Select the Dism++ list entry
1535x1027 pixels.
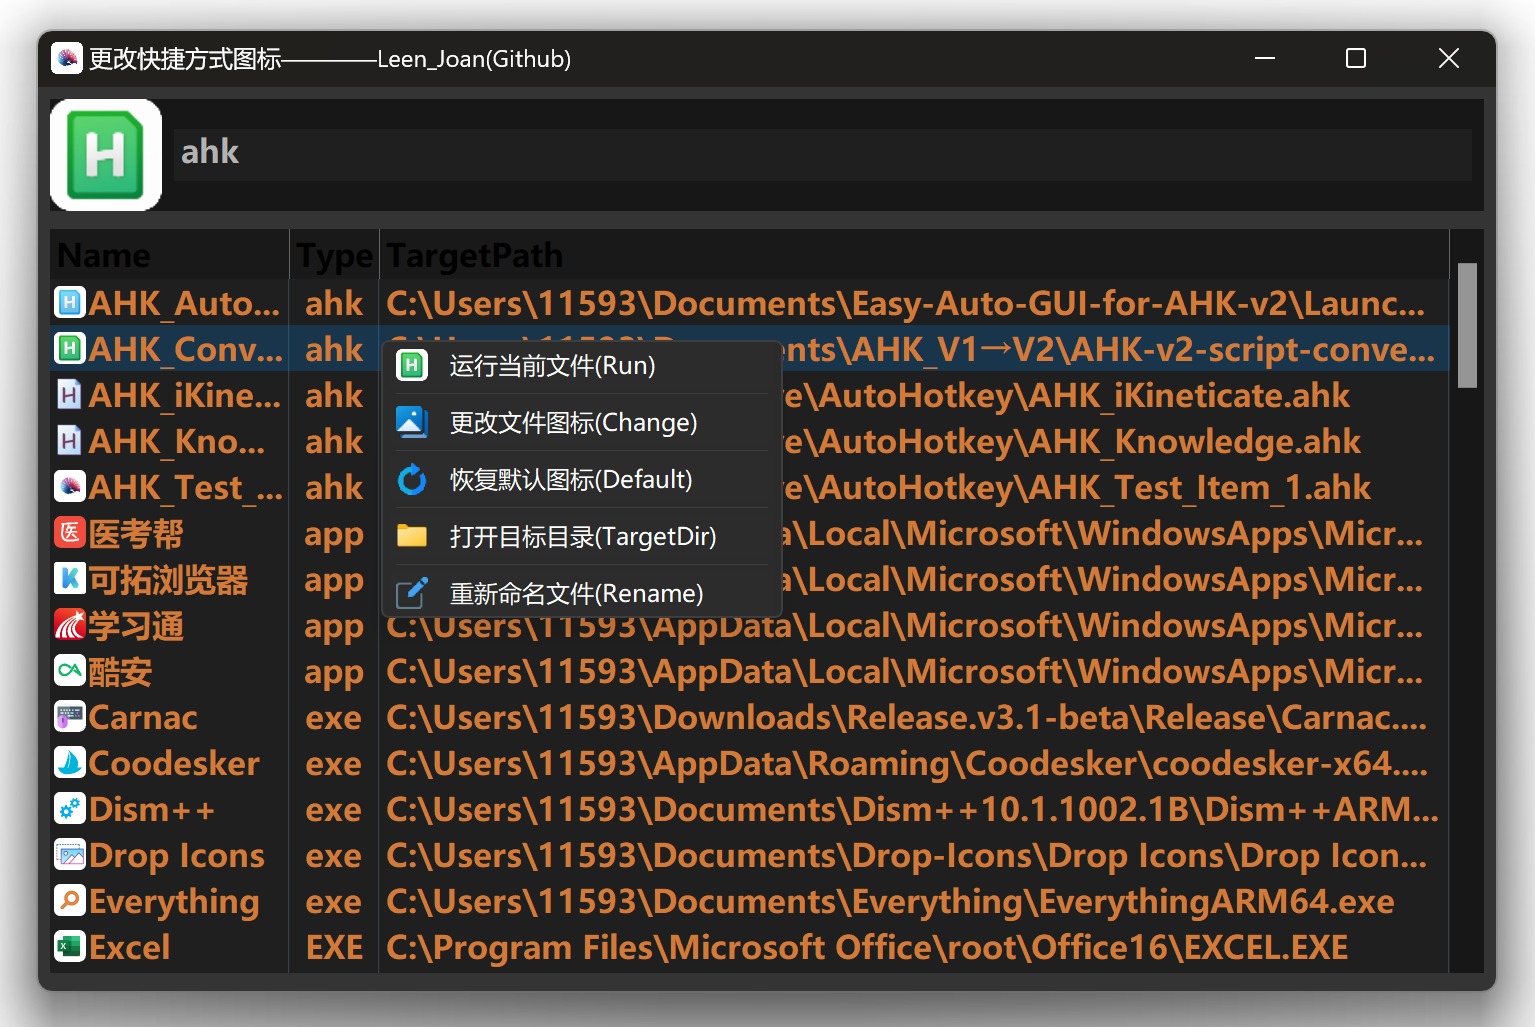point(152,810)
